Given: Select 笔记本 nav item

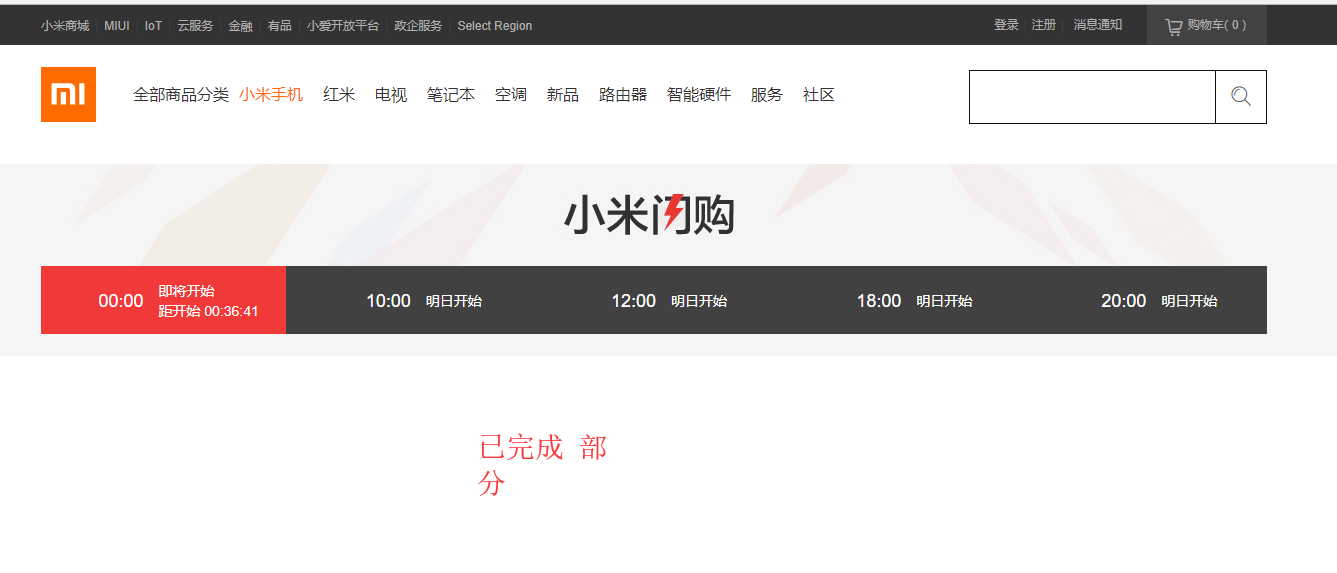Looking at the screenshot, I should pos(451,95).
